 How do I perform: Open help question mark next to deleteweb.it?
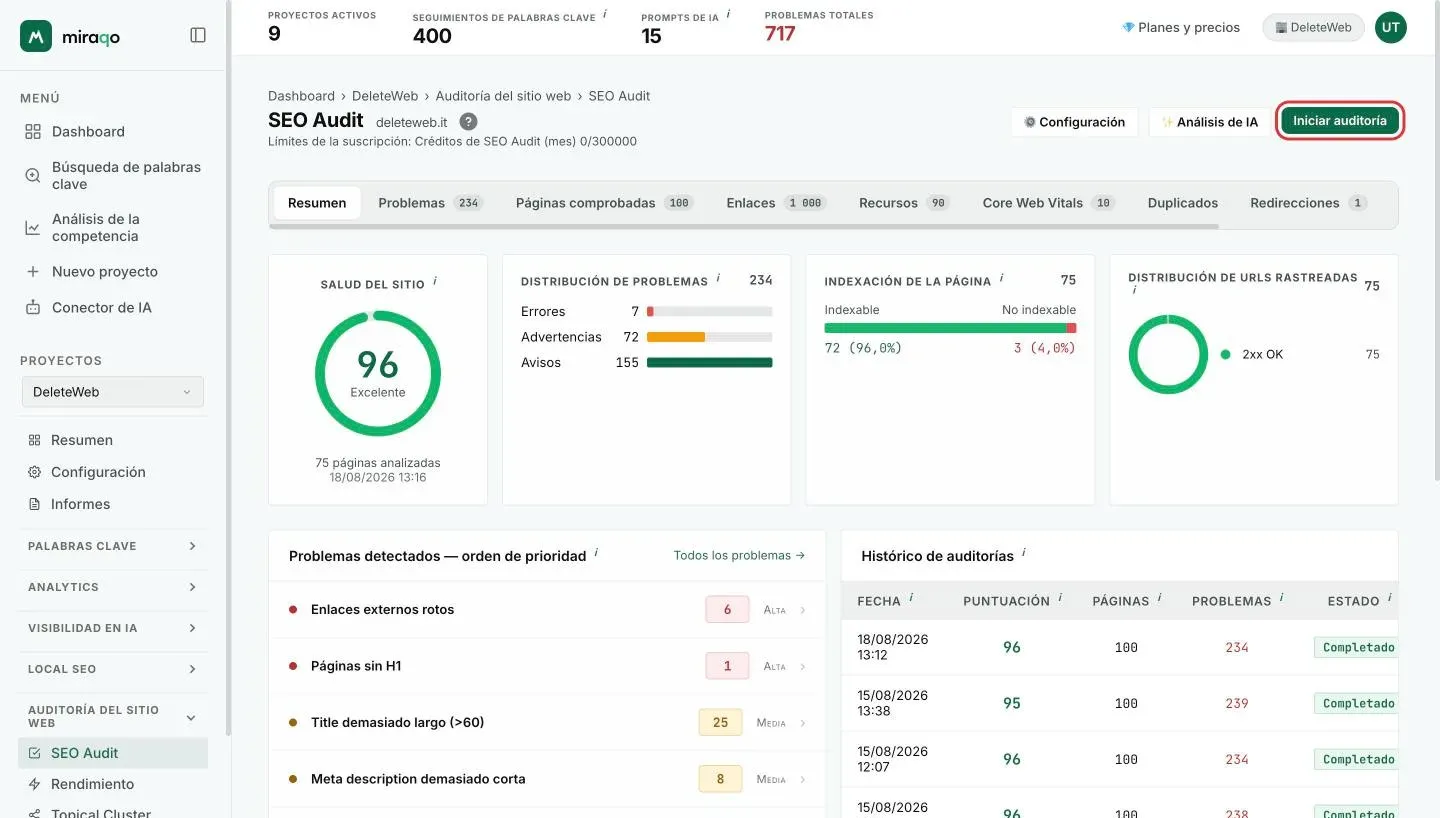click(468, 121)
